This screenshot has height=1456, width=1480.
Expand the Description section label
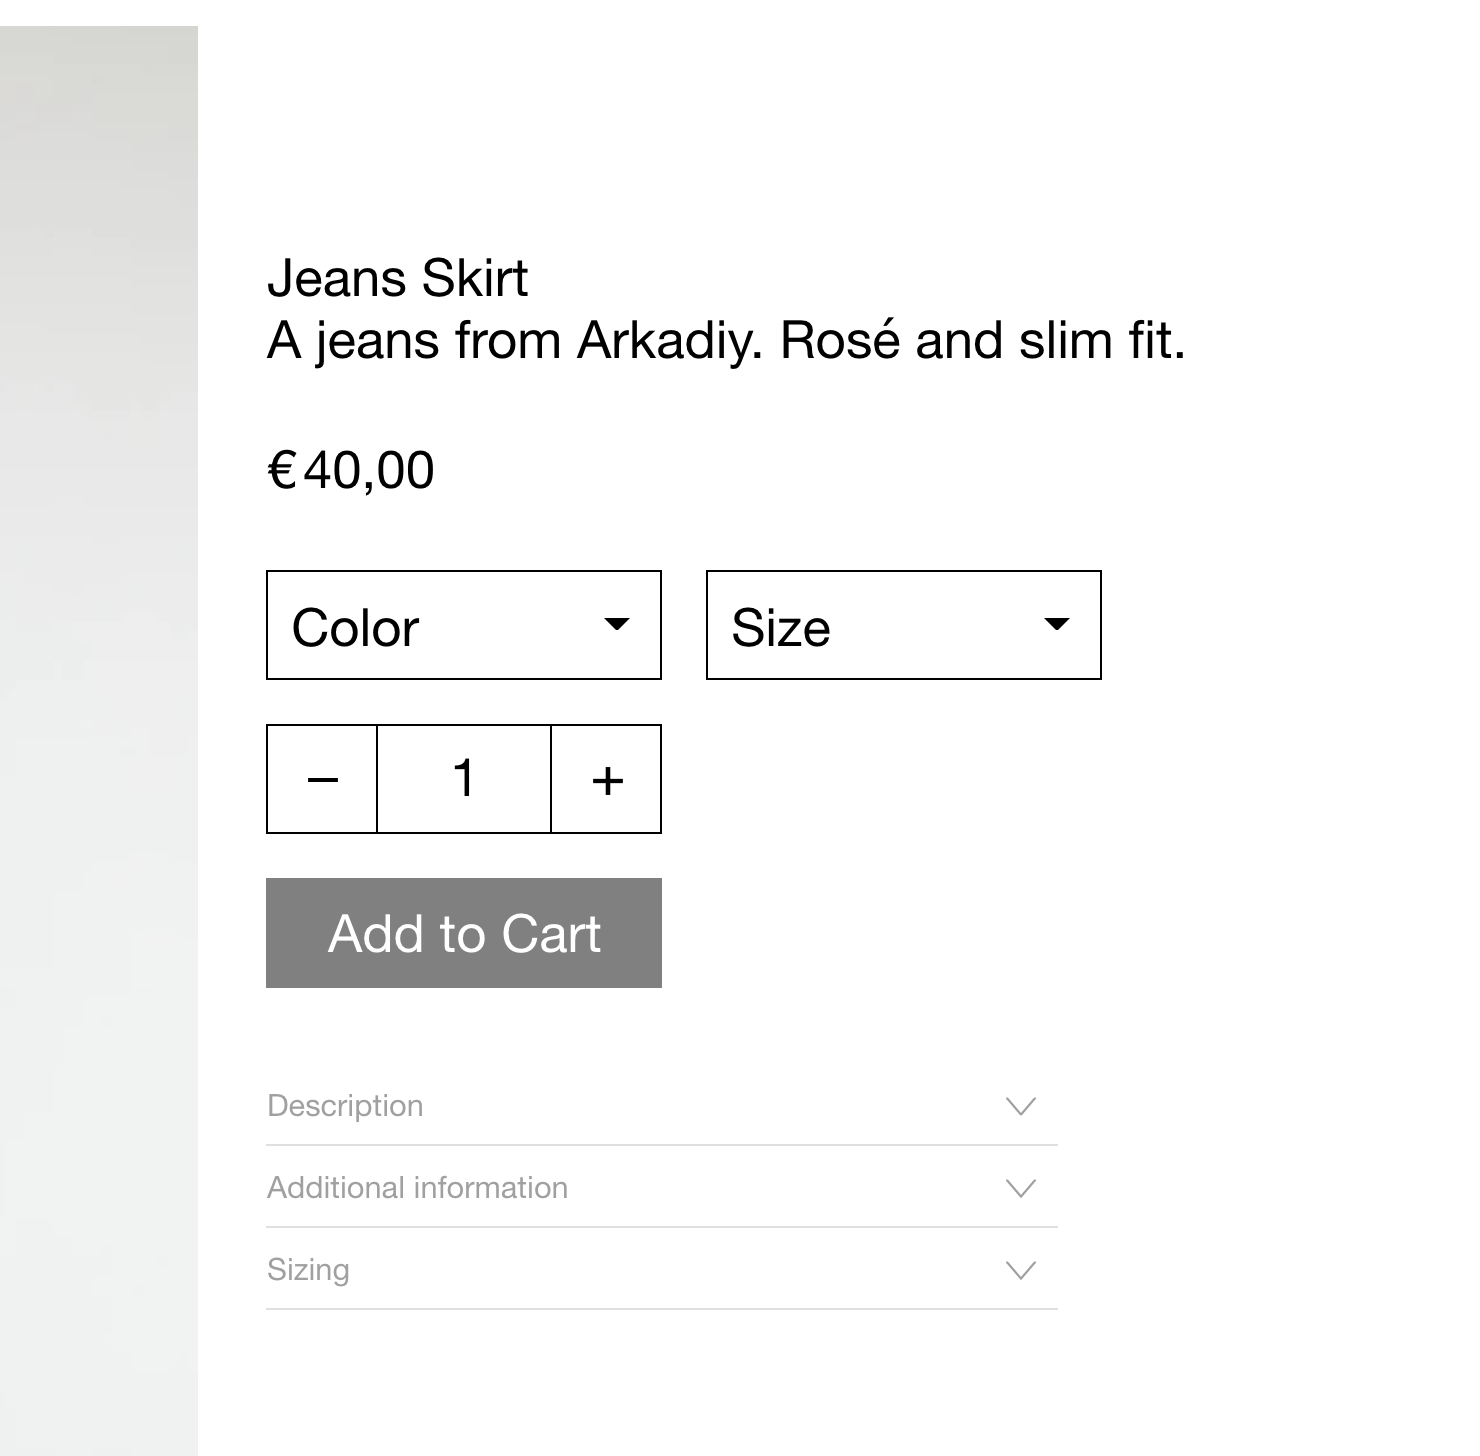click(x=345, y=1106)
